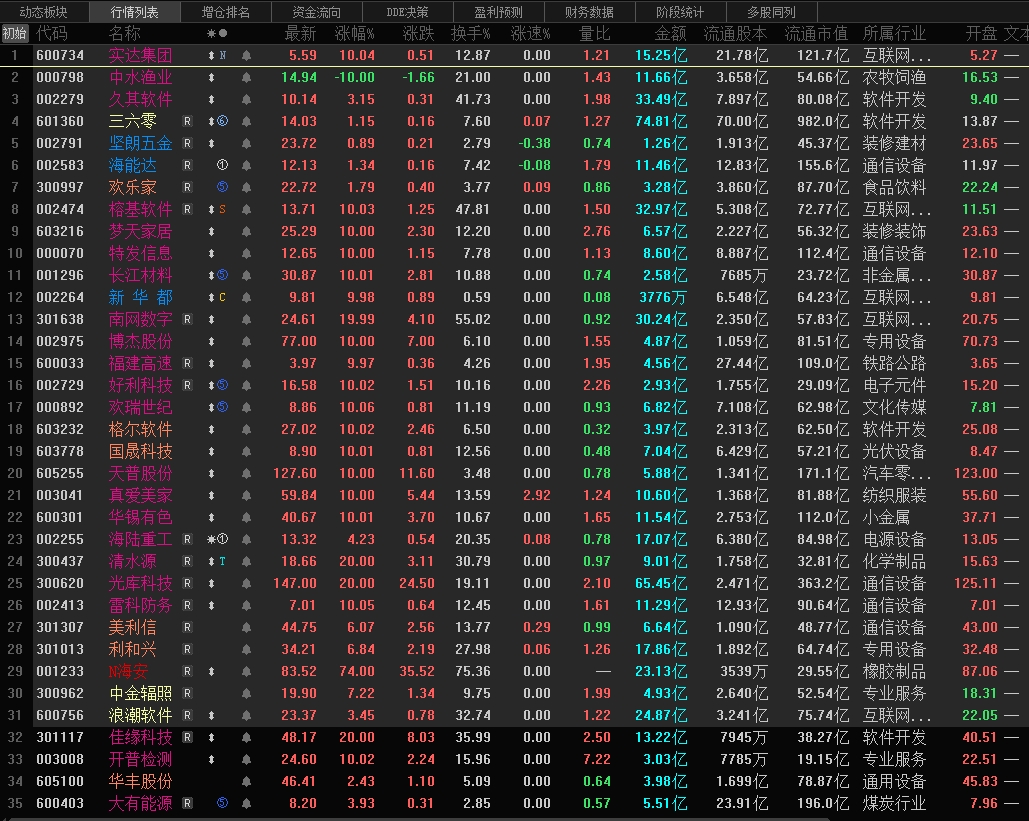Click the blue circled icon in 欢乐家 row

[x=222, y=187]
